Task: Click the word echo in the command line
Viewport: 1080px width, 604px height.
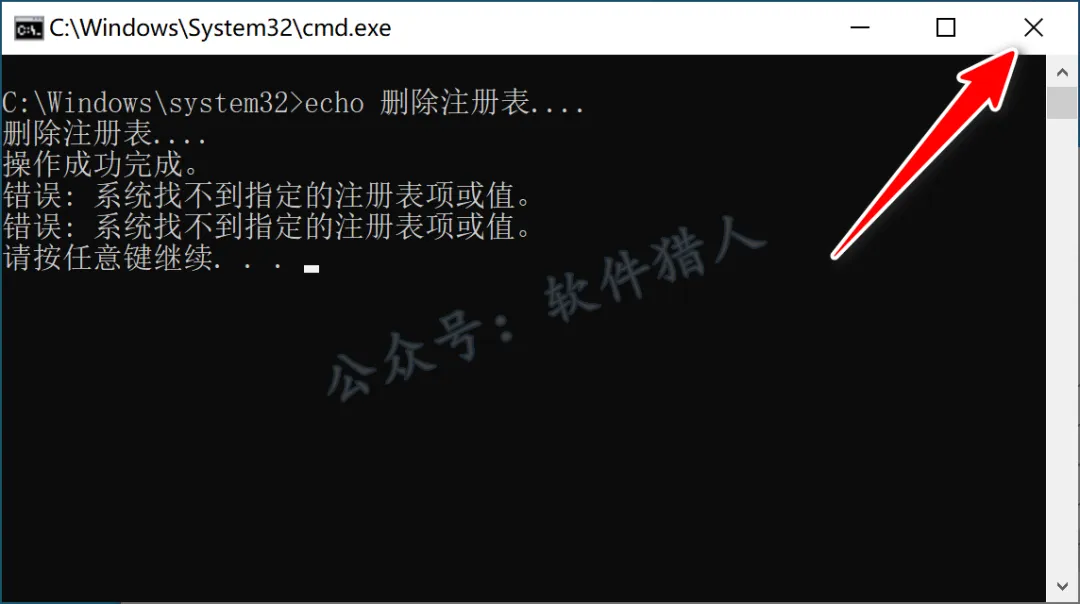Action: [x=334, y=103]
